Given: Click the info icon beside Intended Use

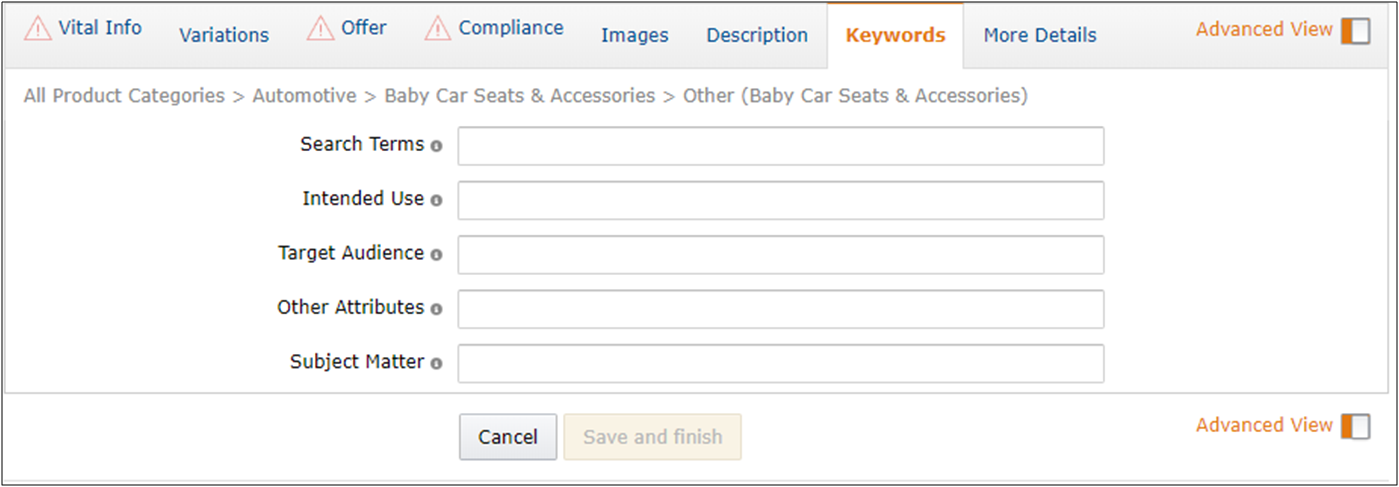Looking at the screenshot, I should (x=436, y=200).
